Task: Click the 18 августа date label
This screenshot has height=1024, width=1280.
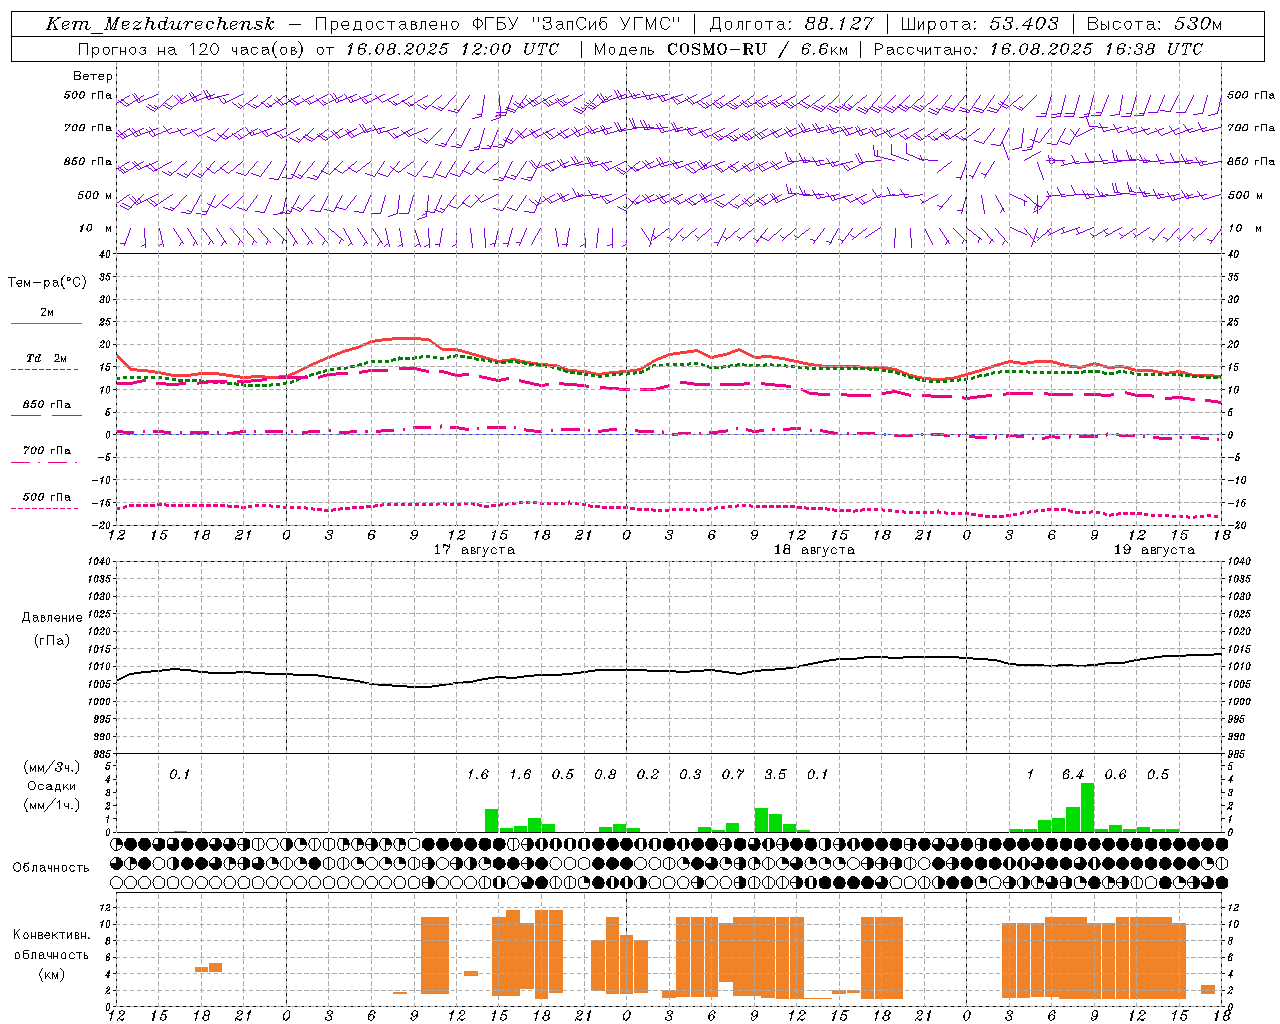Action: pos(814,550)
